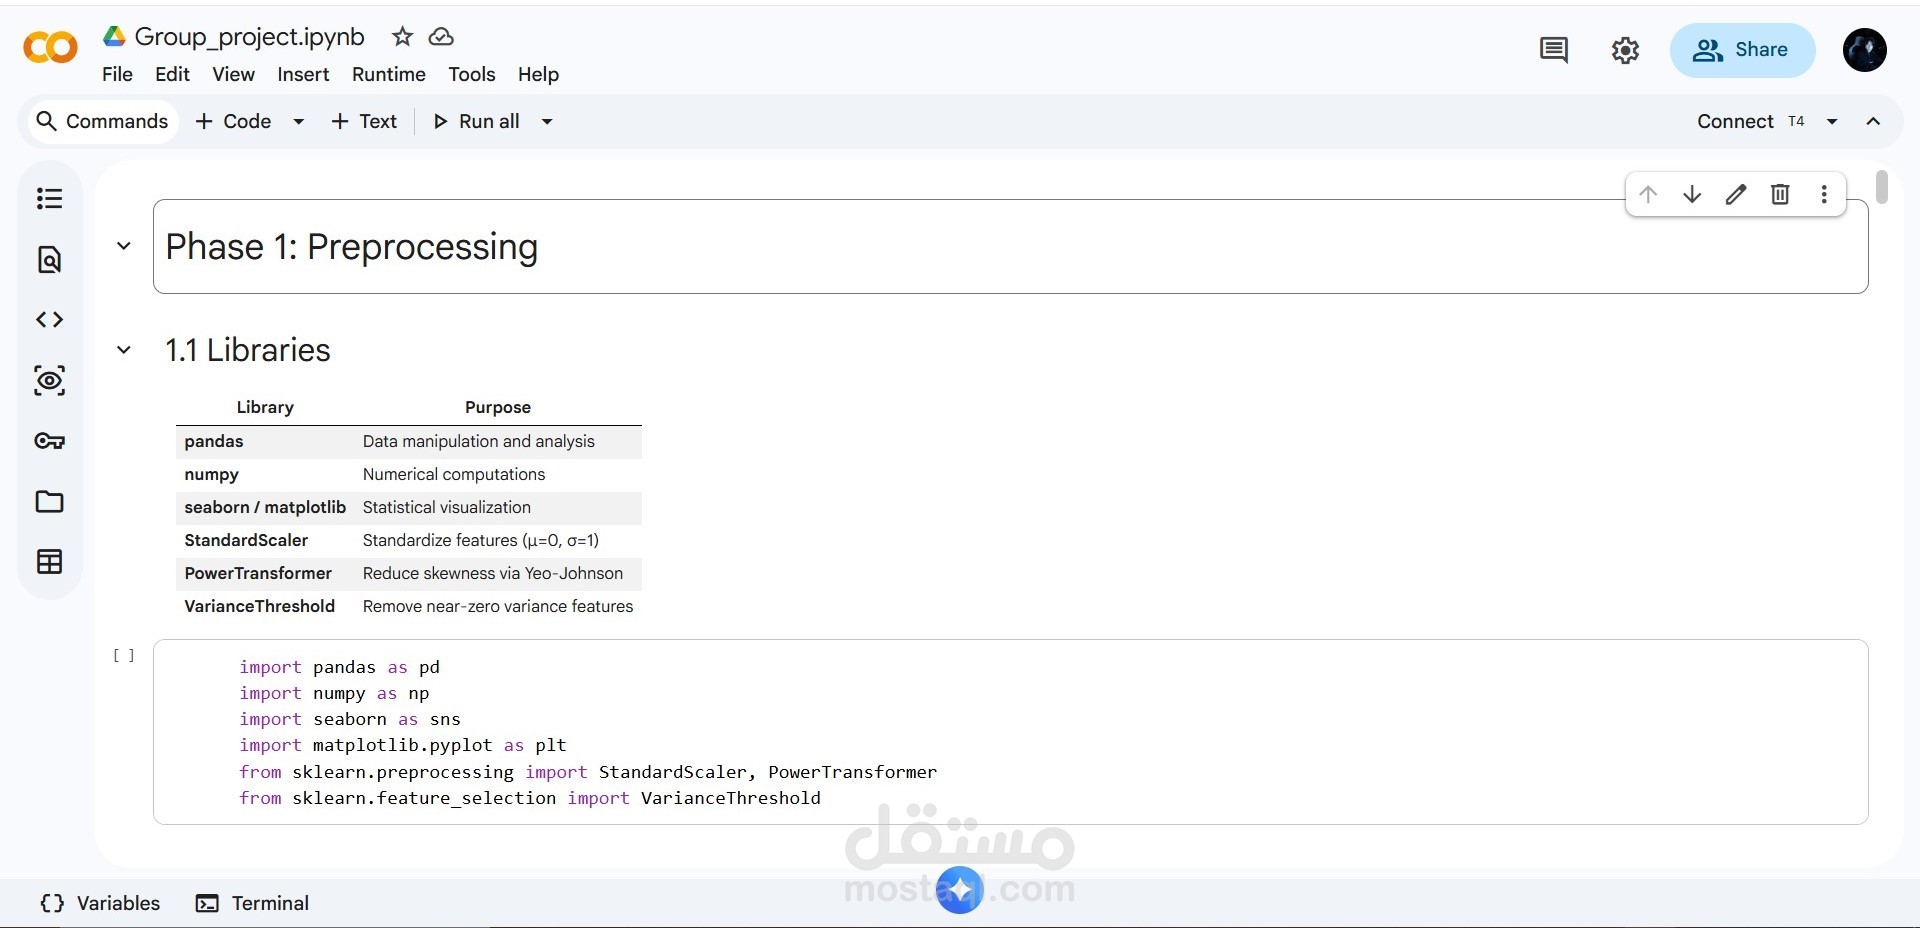
Task: Connect to a T4 runtime
Action: pyautogui.click(x=1750, y=121)
